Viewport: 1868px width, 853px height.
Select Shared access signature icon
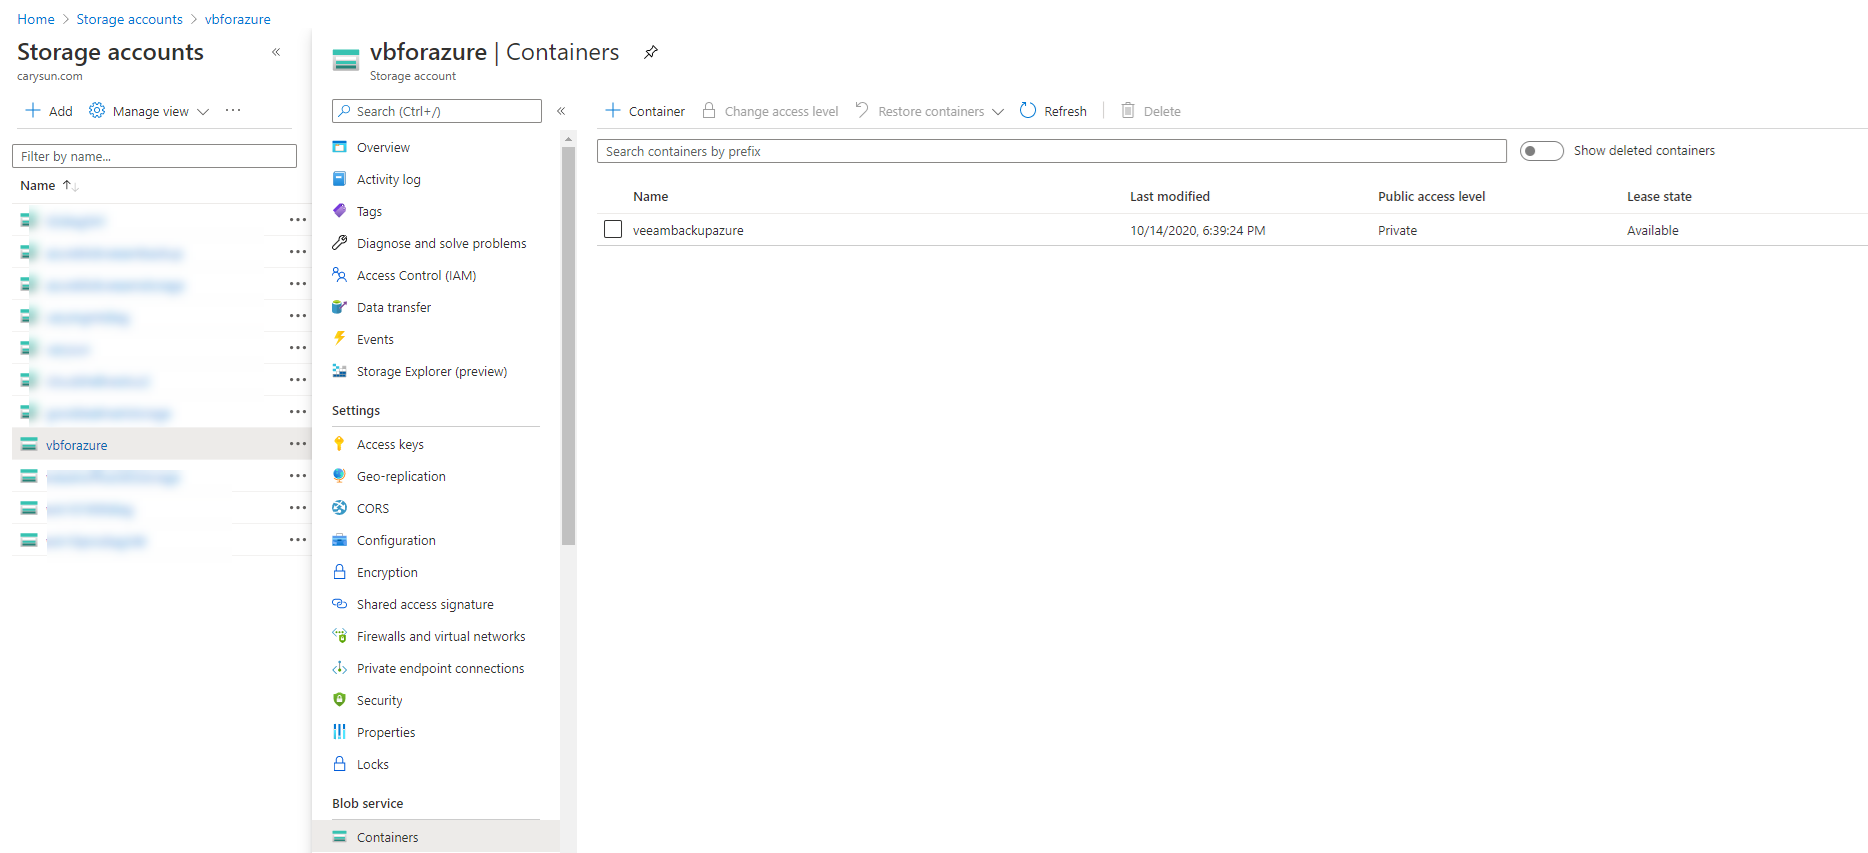(340, 604)
